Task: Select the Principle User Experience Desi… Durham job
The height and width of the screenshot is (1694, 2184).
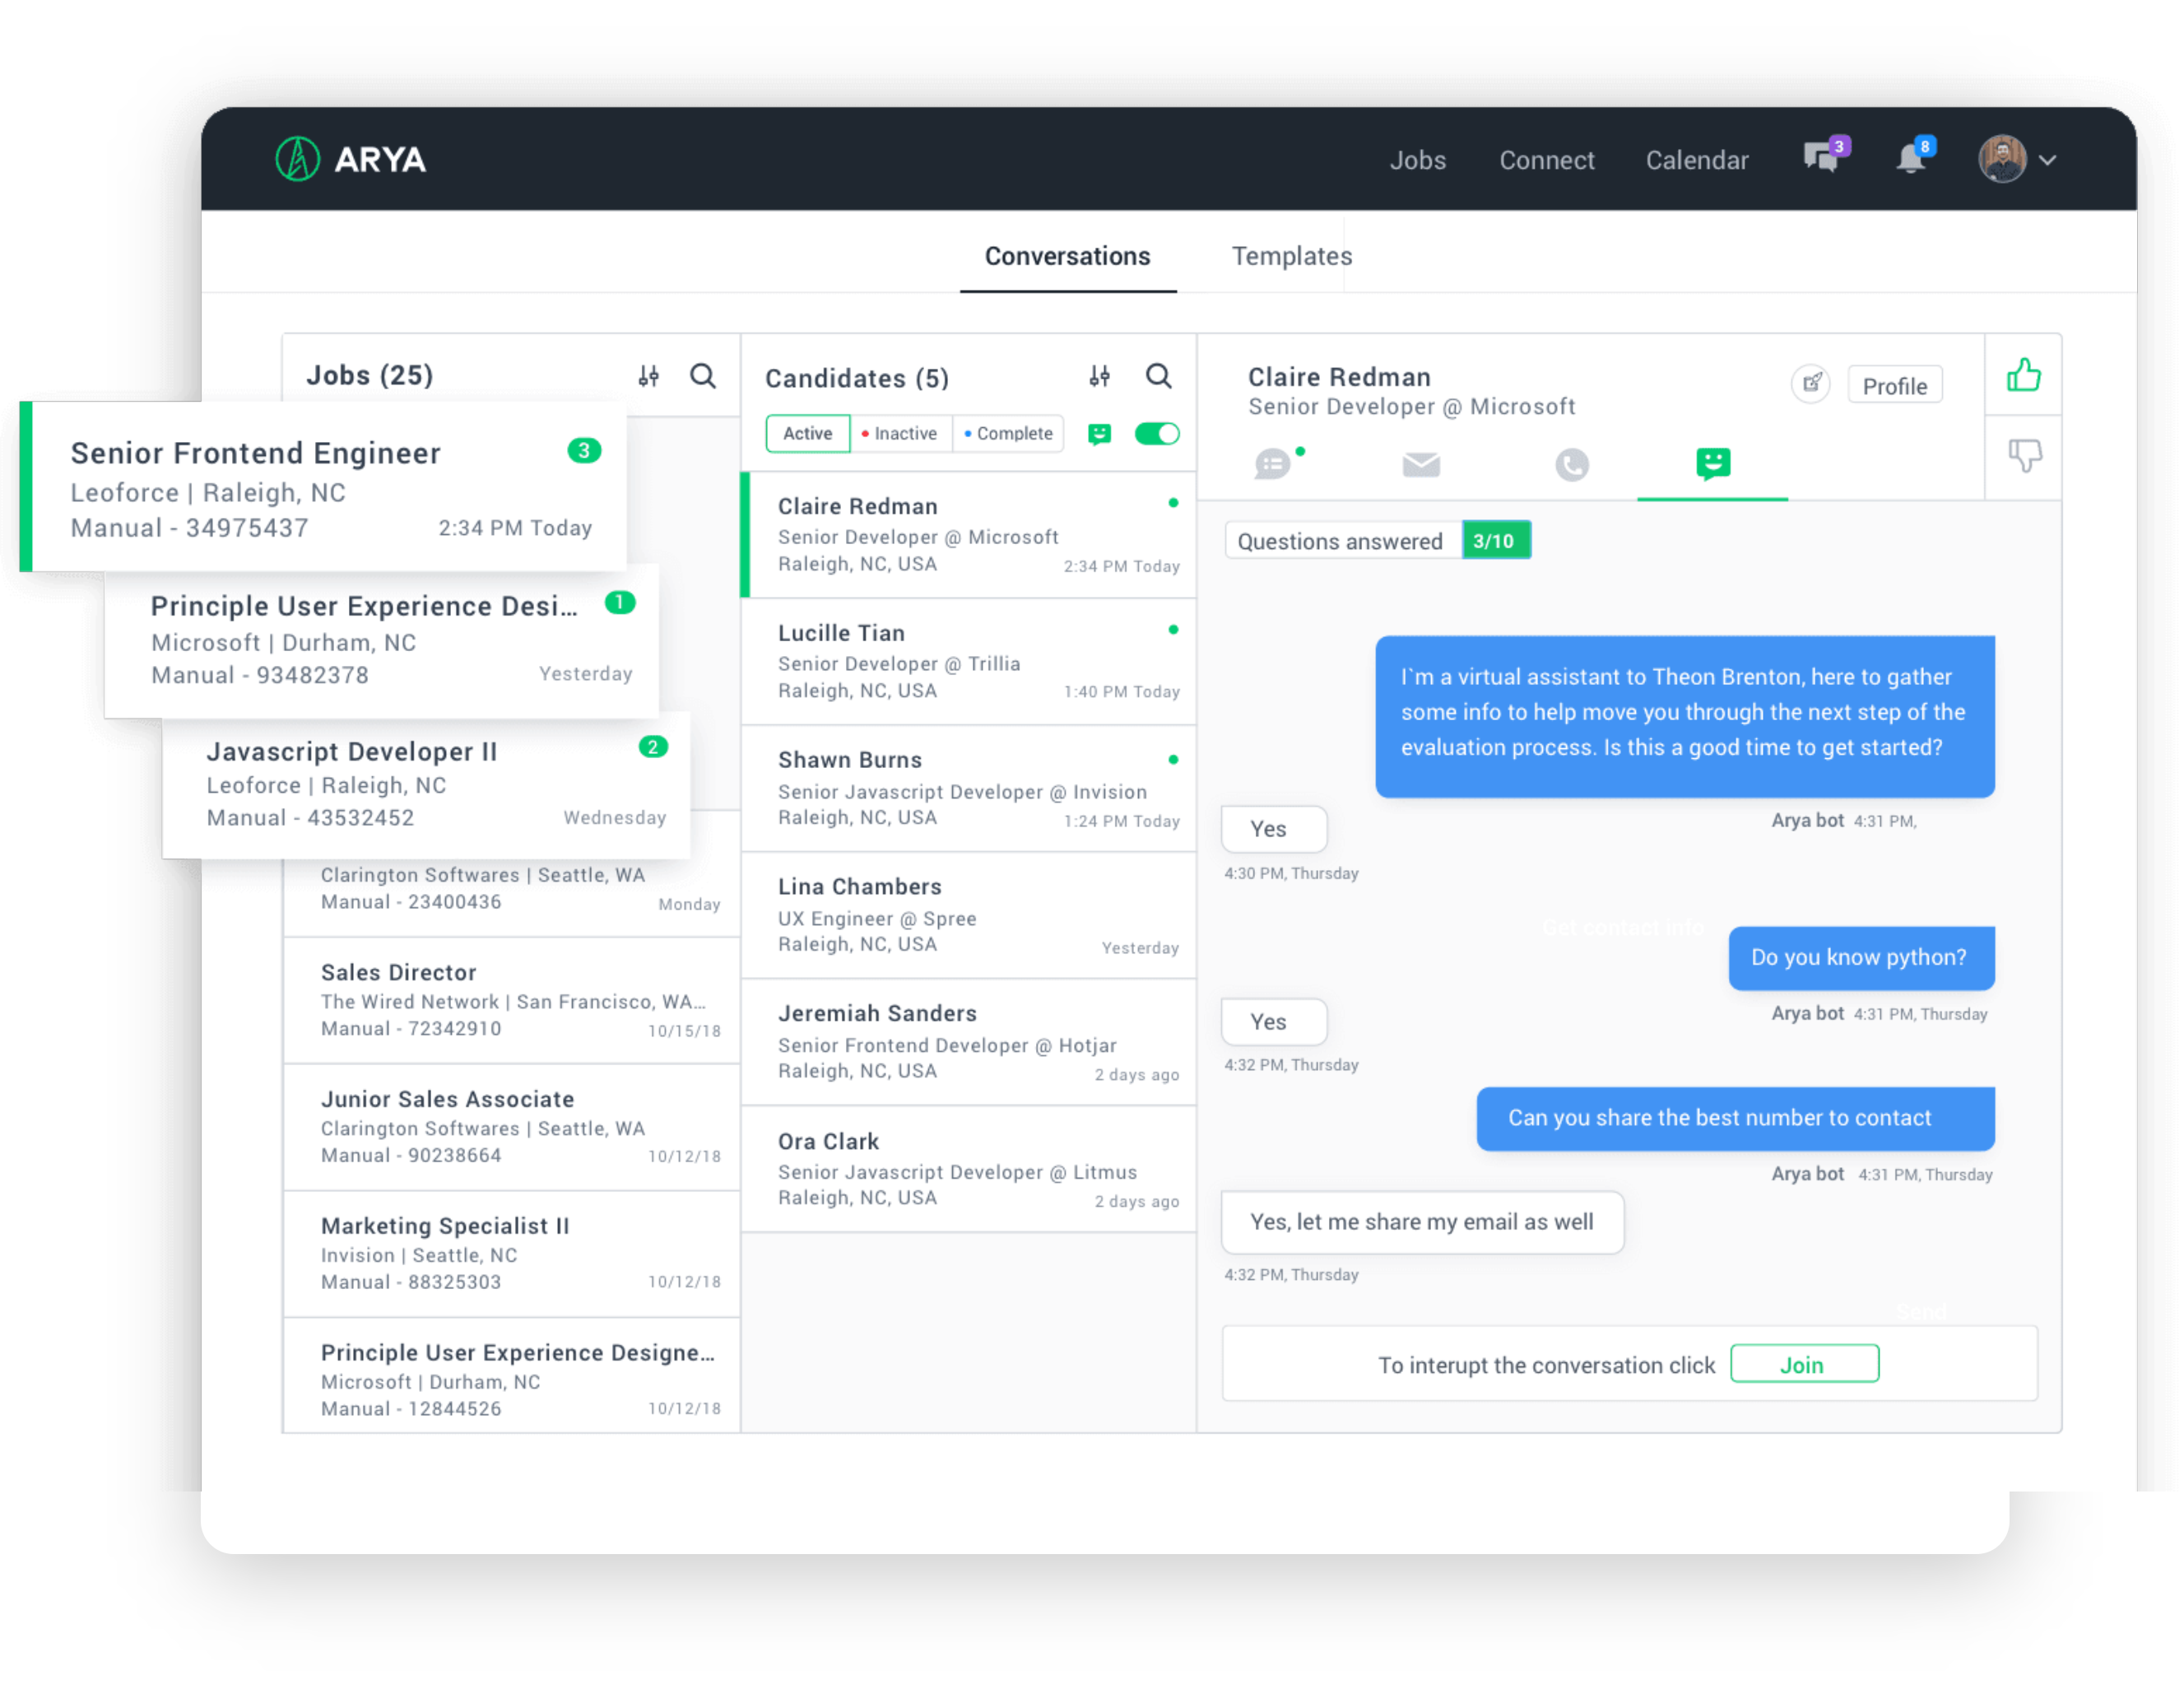Action: tap(382, 640)
